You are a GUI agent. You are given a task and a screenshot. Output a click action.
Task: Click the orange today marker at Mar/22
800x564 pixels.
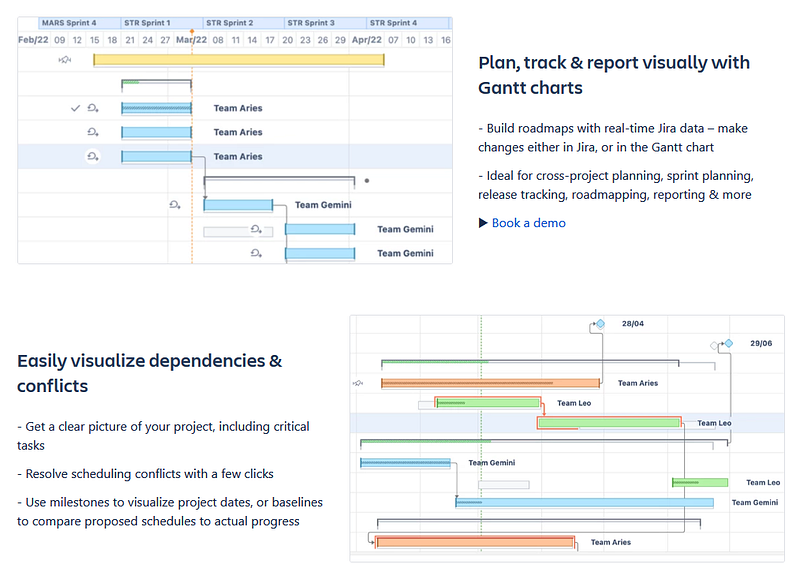click(192, 32)
